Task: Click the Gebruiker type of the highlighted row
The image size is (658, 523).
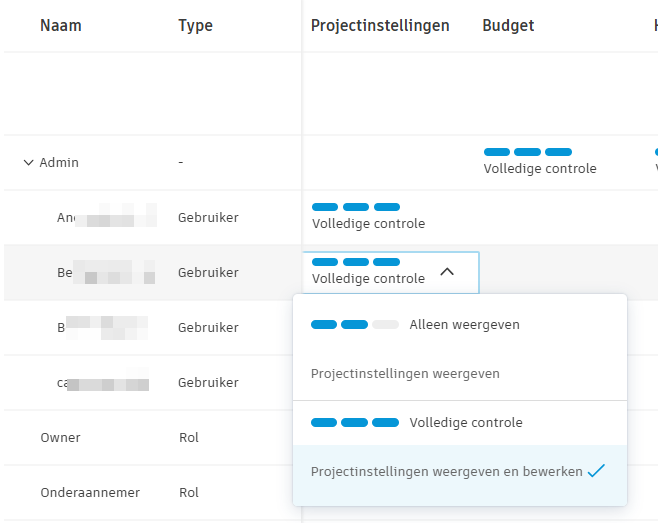Action: (x=208, y=272)
